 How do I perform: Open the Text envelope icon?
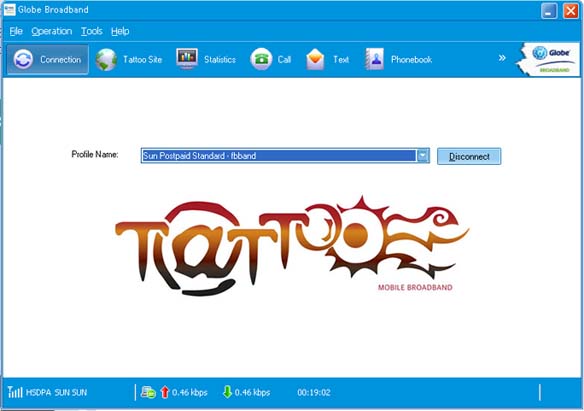(315, 59)
